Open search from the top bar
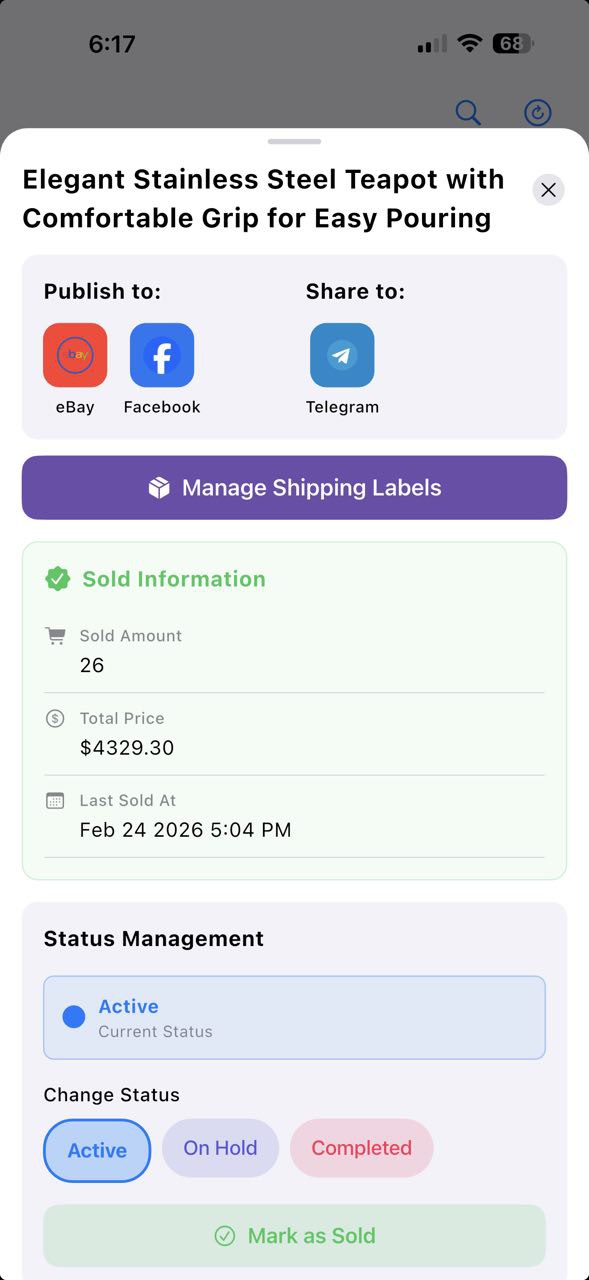The width and height of the screenshot is (589, 1280). pyautogui.click(x=467, y=112)
